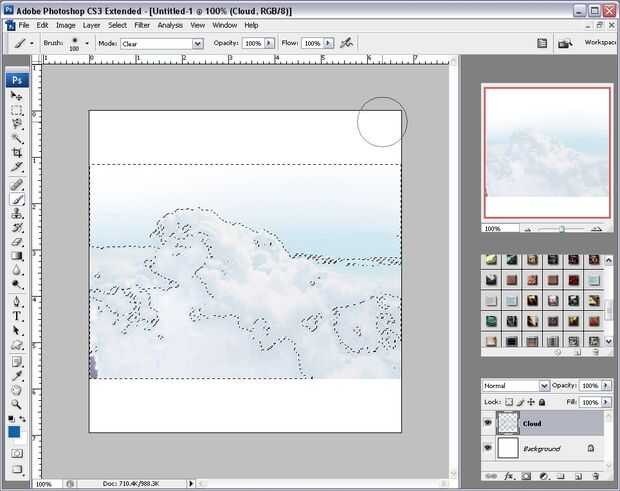620x491 pixels.
Task: Open the Workspace button
Action: [x=599, y=42]
